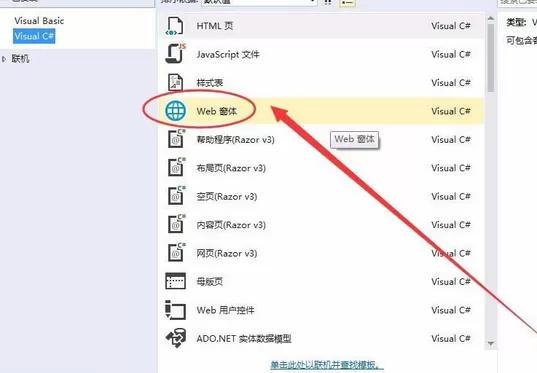Choose the Web 窗体 list entry
The width and height of the screenshot is (537, 373).
pos(321,111)
